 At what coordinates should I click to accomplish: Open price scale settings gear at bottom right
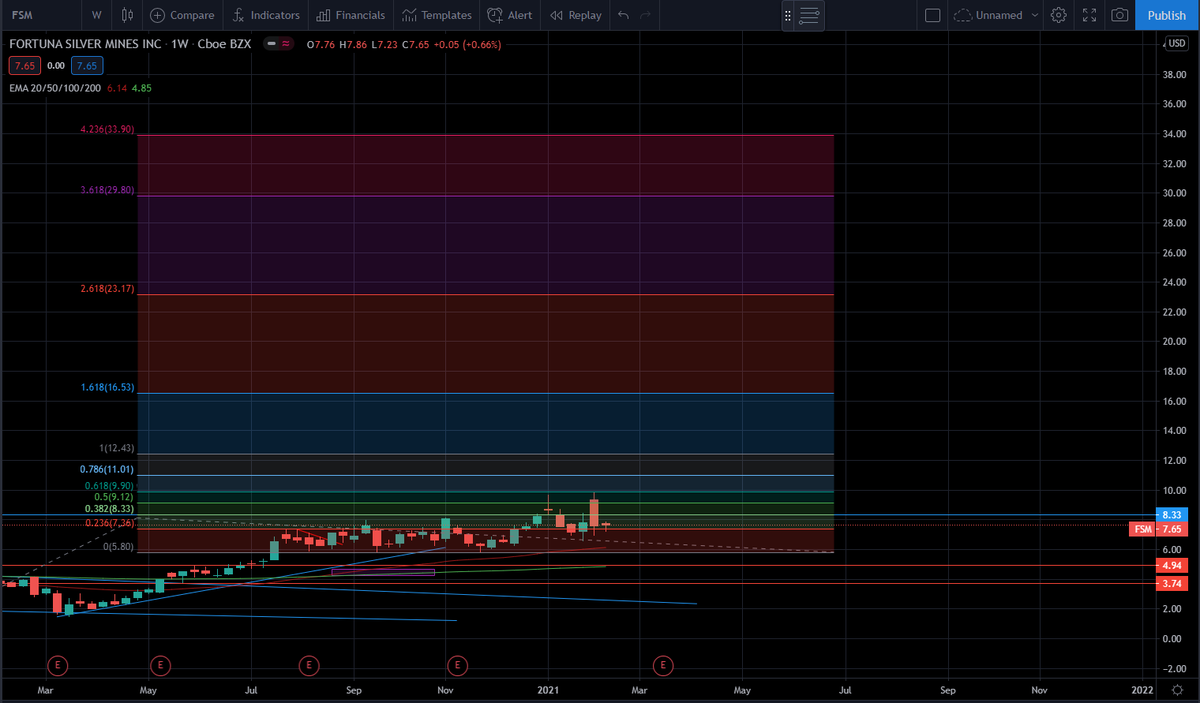coord(1177,690)
